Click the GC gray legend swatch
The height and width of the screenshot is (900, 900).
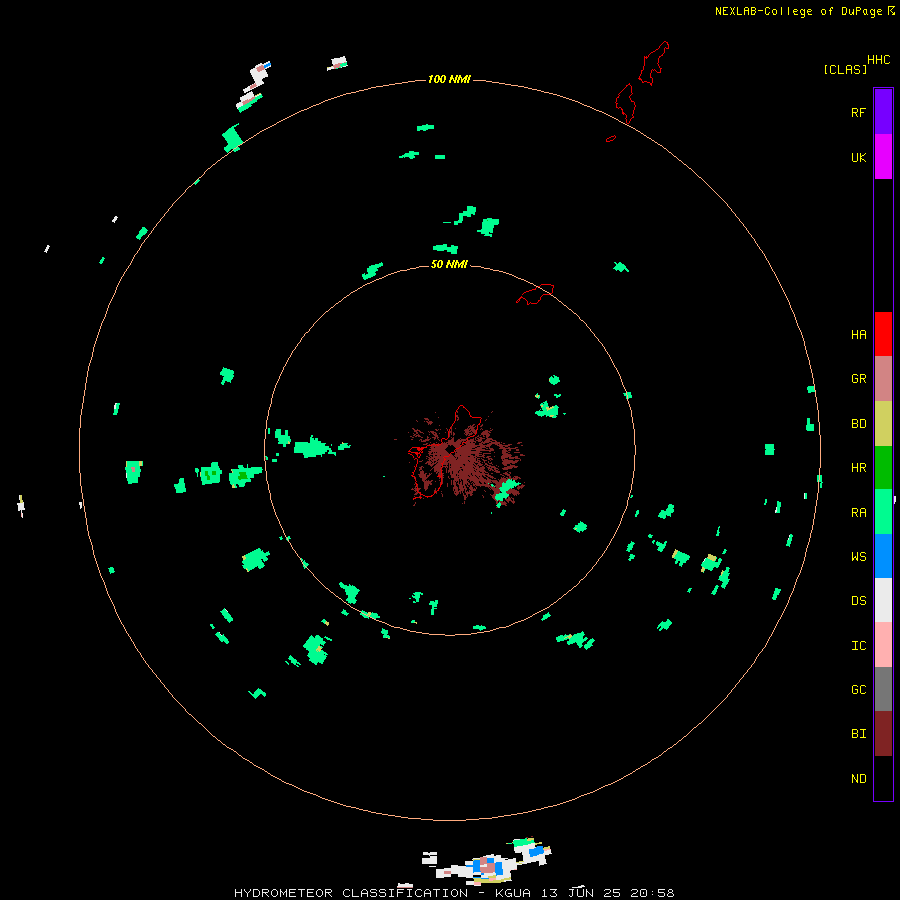tap(883, 689)
